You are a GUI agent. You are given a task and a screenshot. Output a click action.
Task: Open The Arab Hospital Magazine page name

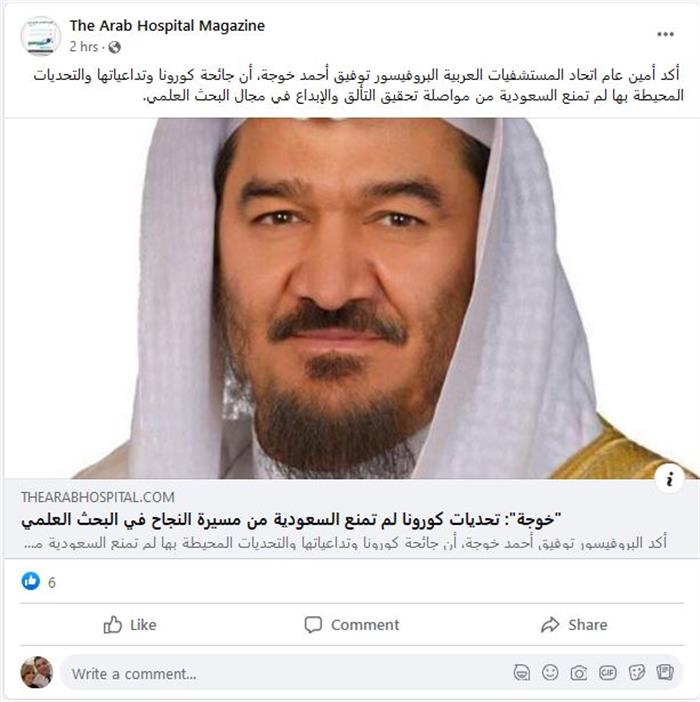[x=167, y=26]
